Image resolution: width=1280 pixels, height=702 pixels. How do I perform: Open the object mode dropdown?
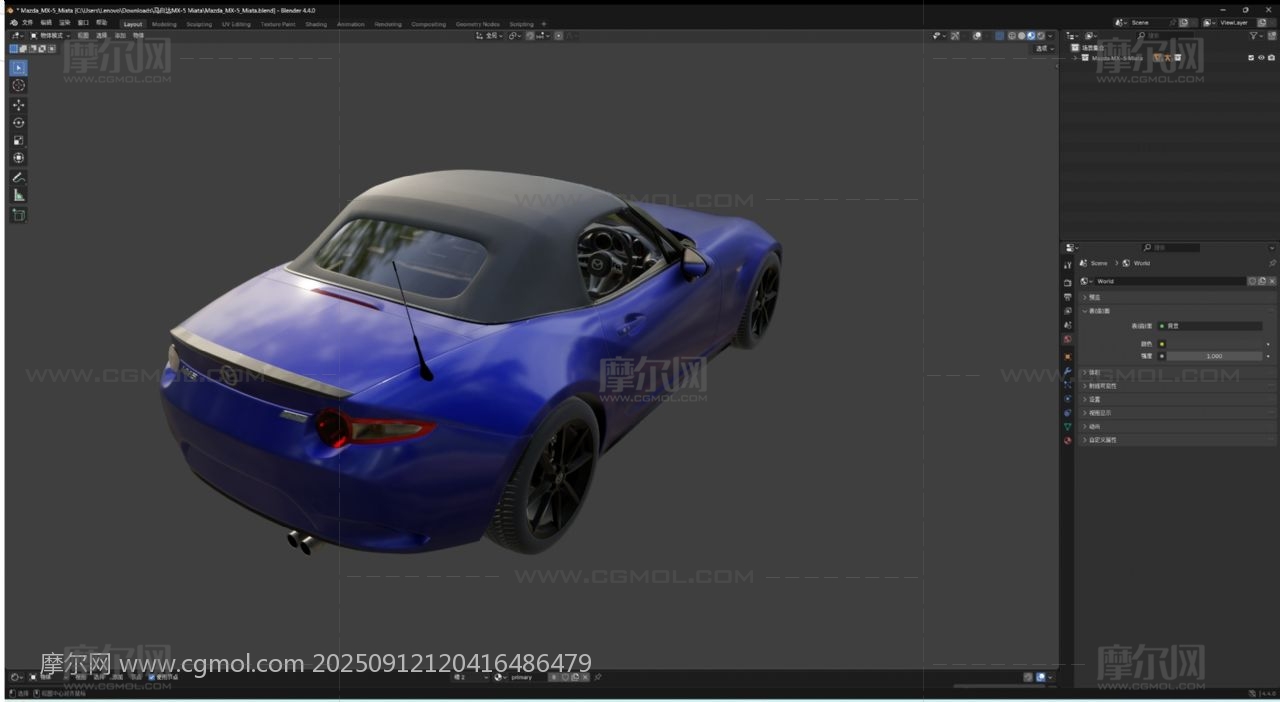click(x=49, y=35)
